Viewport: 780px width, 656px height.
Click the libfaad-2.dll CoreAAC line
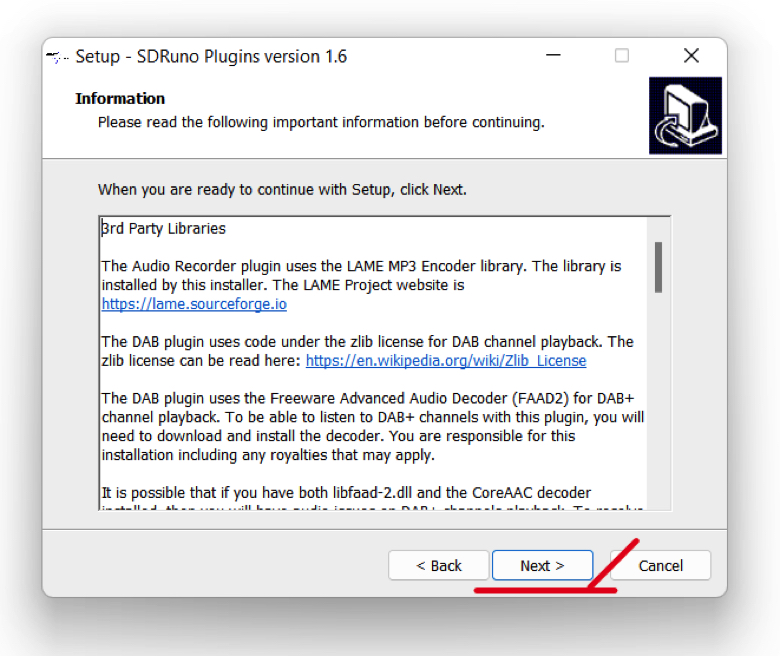346,492
